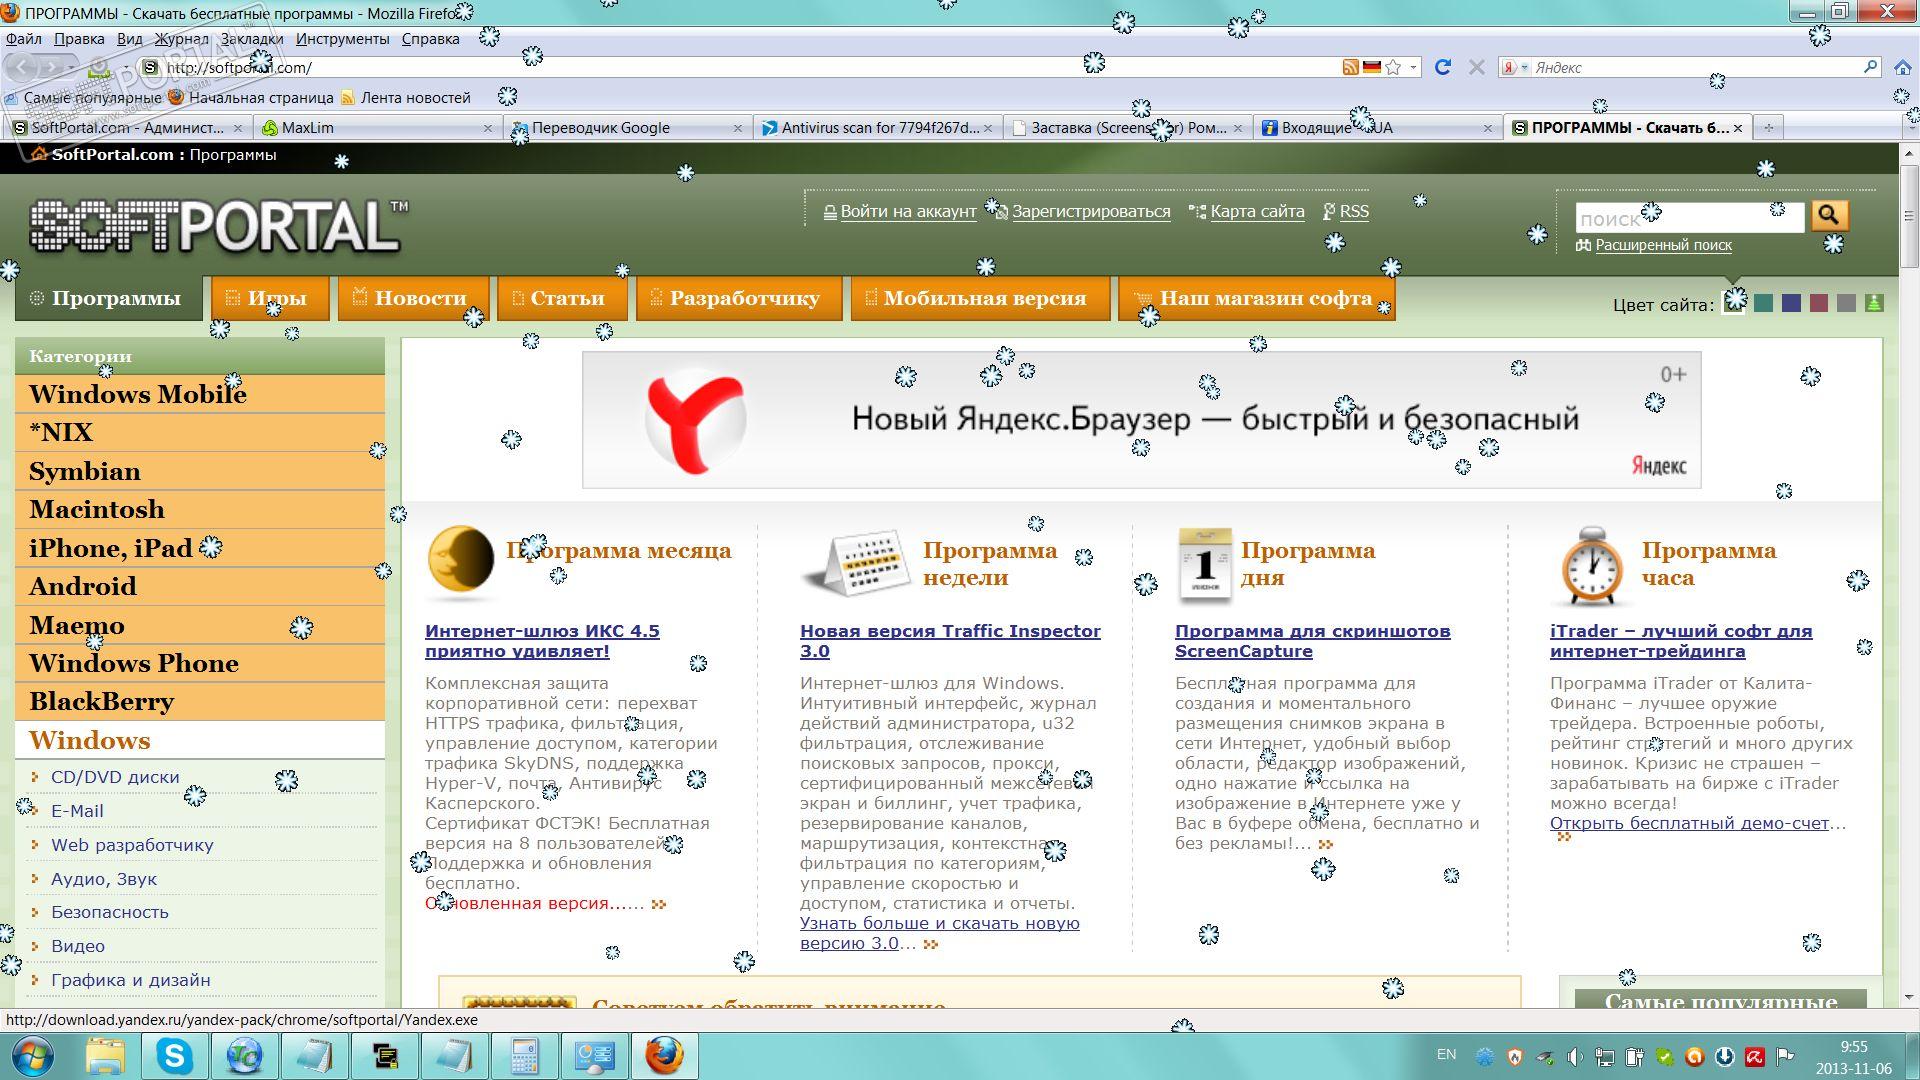Open the Android category
Image resolution: width=1920 pixels, height=1080 pixels.
[x=83, y=587]
